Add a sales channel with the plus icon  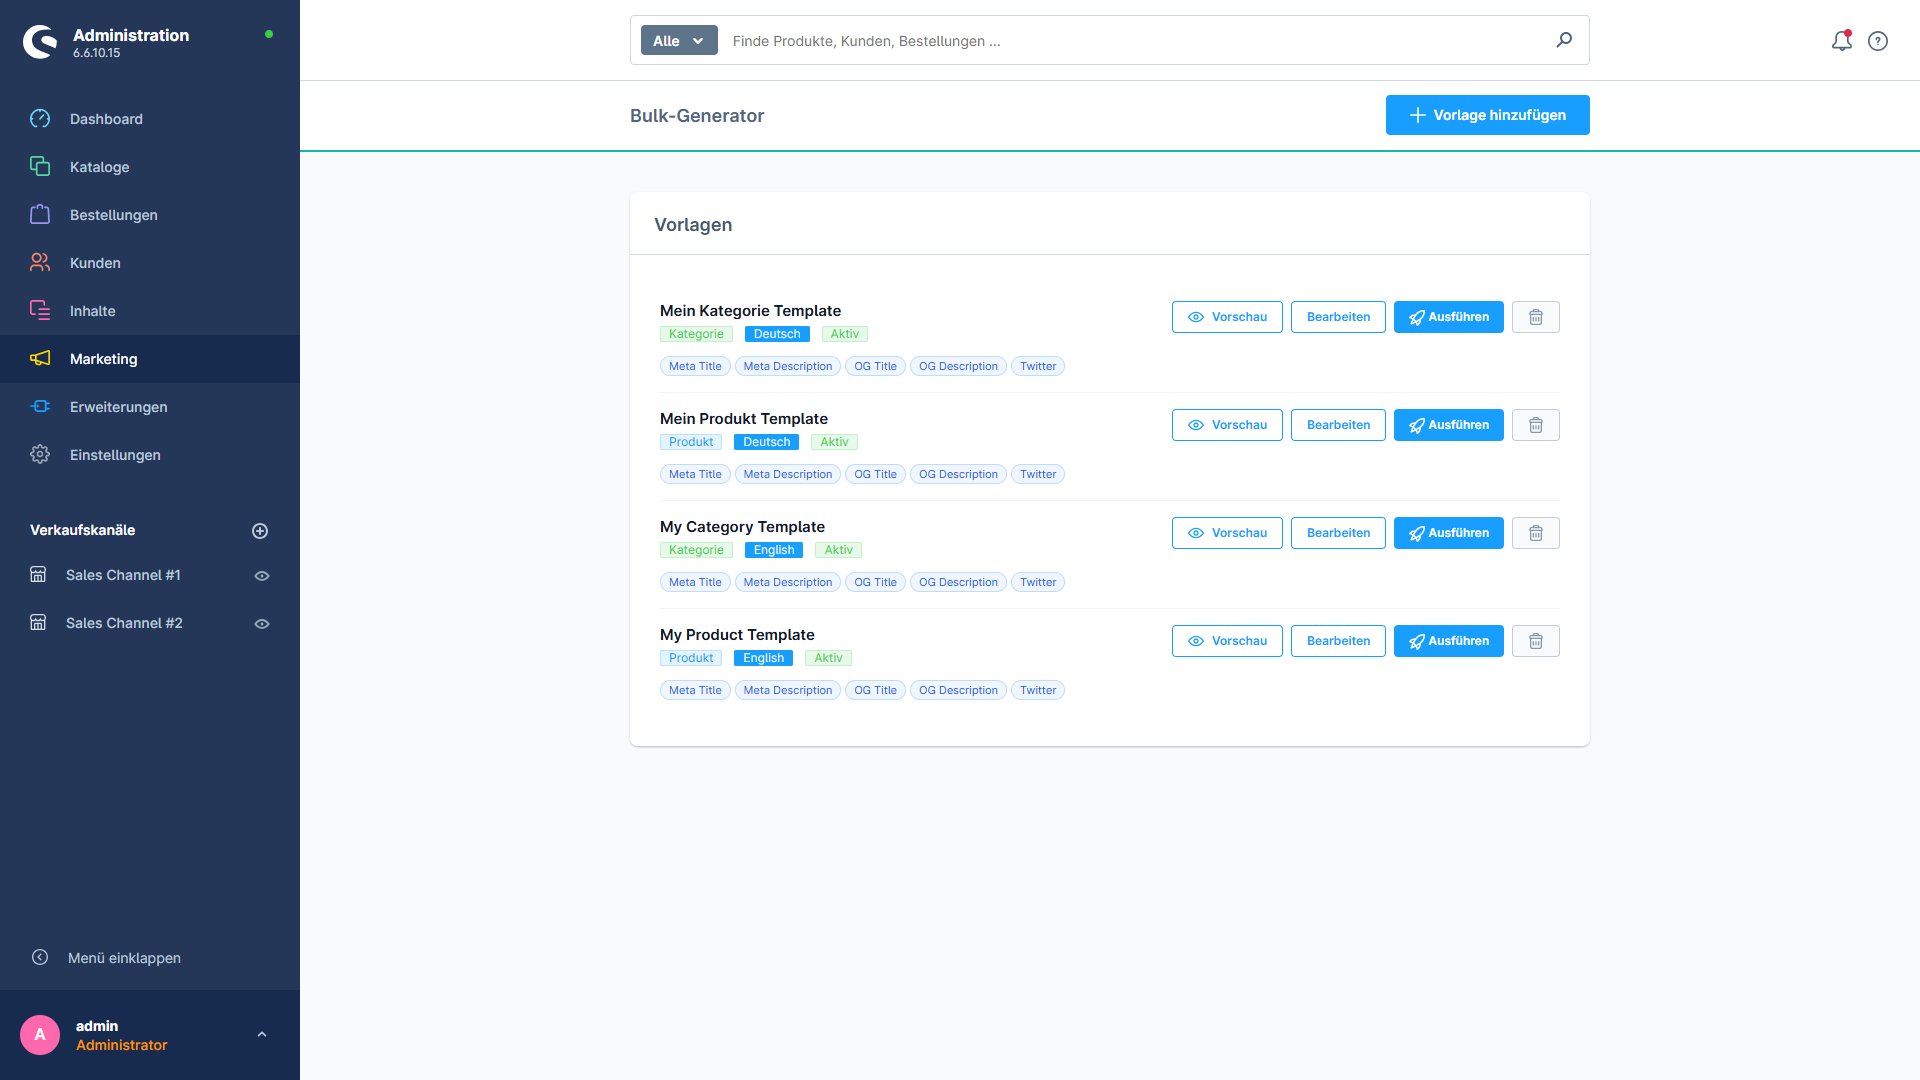pyautogui.click(x=260, y=530)
